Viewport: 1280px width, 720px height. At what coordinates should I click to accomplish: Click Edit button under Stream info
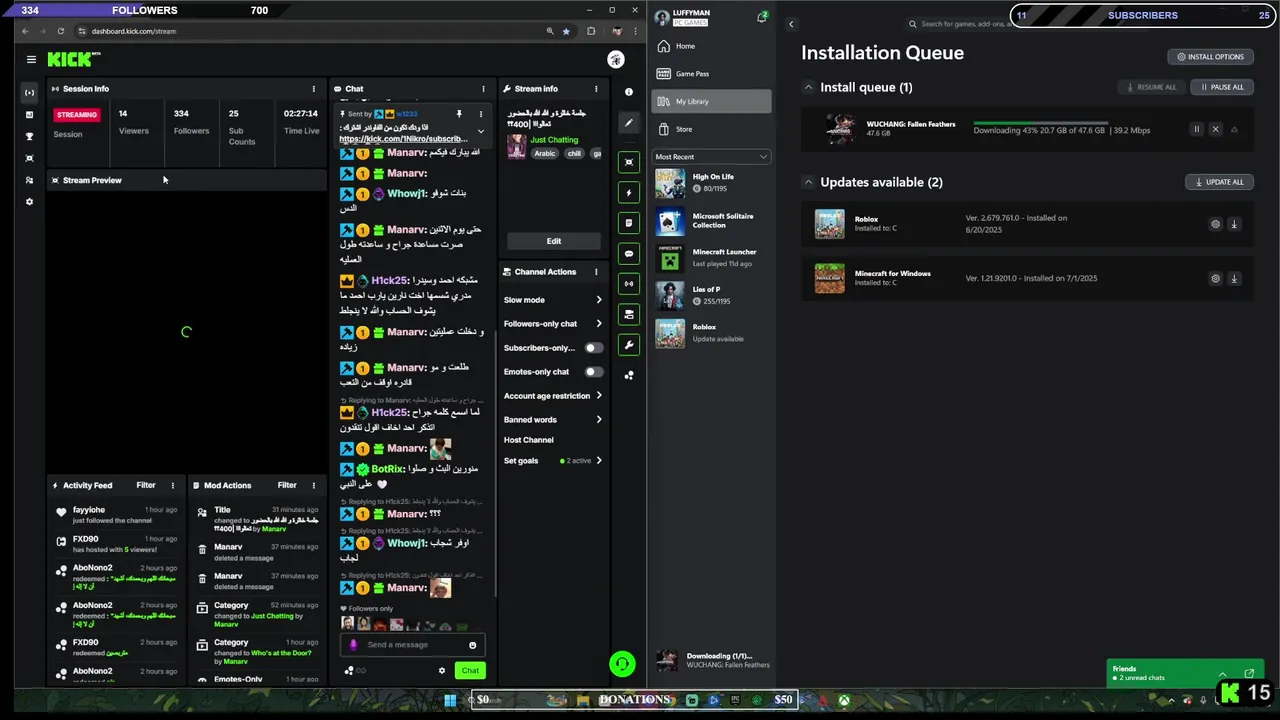click(x=553, y=241)
